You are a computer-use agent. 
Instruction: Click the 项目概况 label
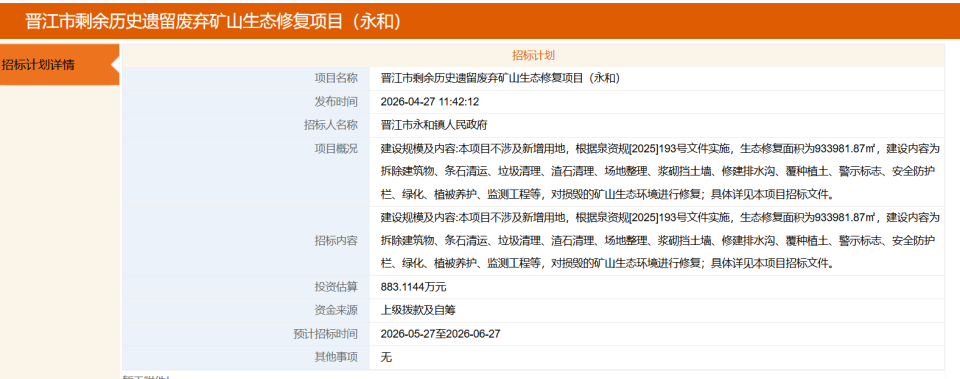pos(336,148)
